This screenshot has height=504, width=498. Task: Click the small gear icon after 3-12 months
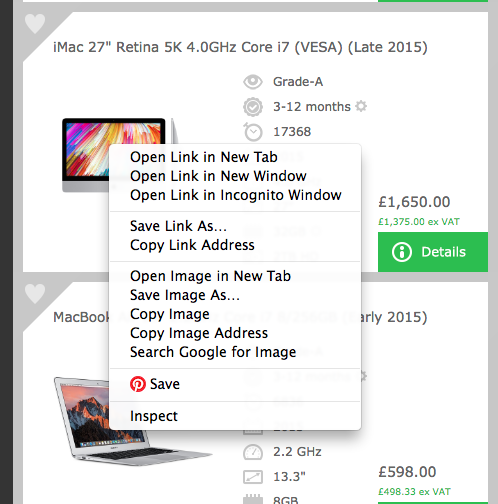(361, 106)
